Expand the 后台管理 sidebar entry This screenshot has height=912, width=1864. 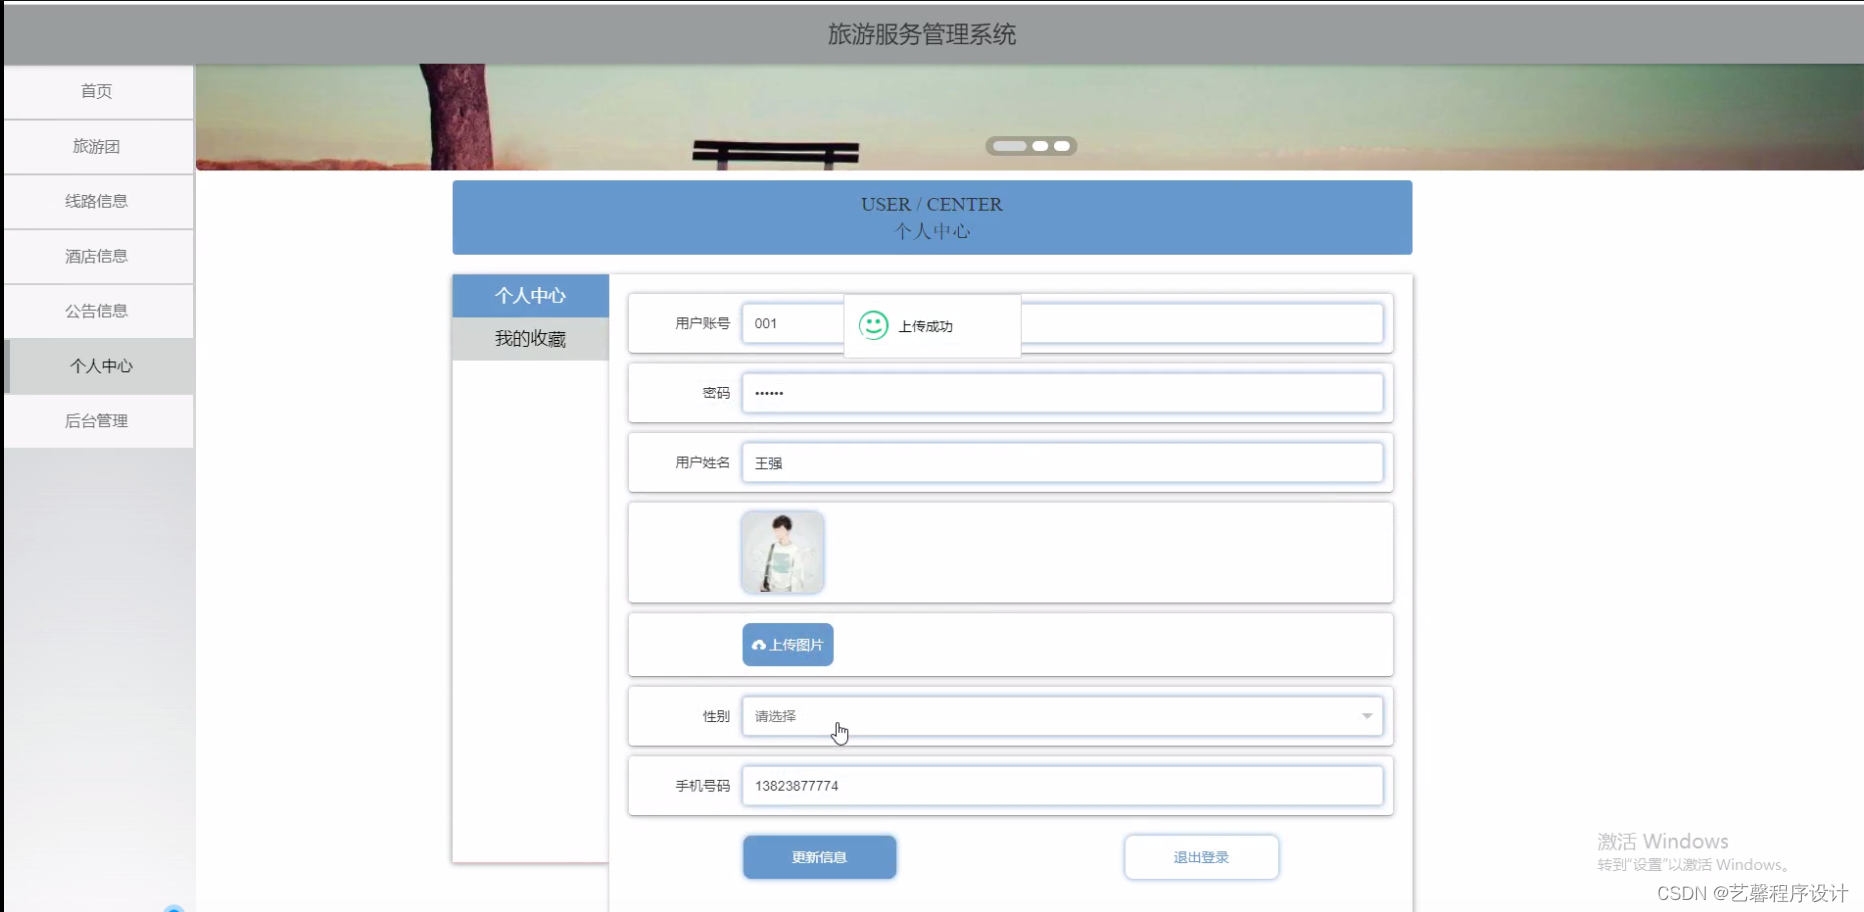(97, 420)
